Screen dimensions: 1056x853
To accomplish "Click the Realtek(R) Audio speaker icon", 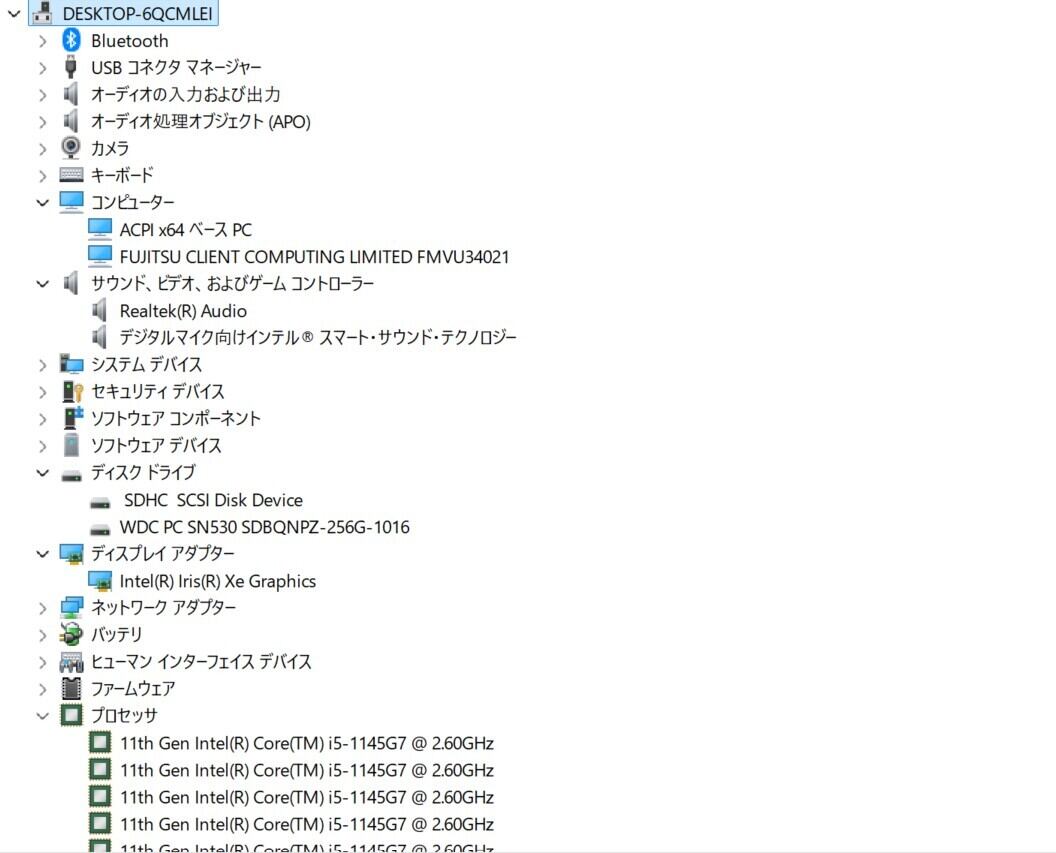I will [100, 310].
